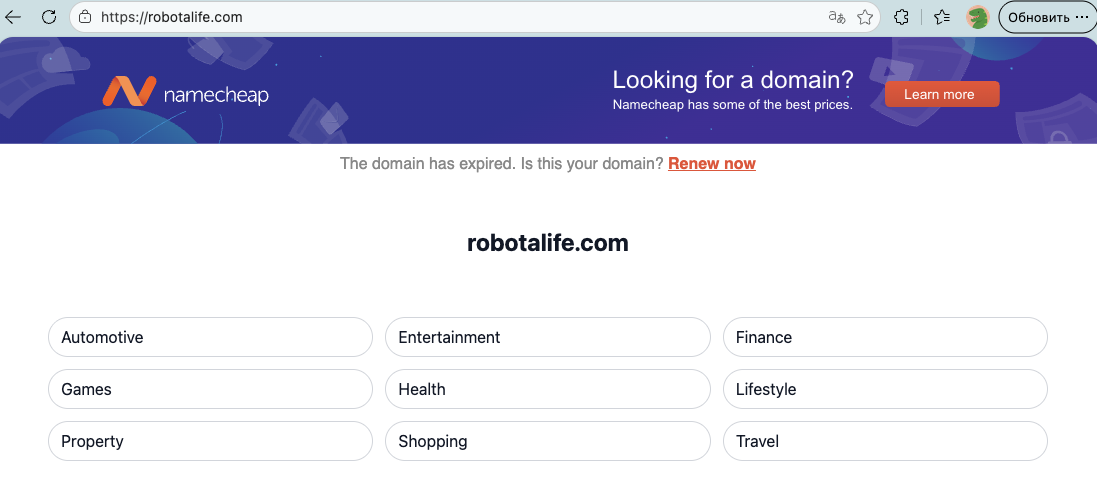Reload the page with refresh icon

[48, 17]
